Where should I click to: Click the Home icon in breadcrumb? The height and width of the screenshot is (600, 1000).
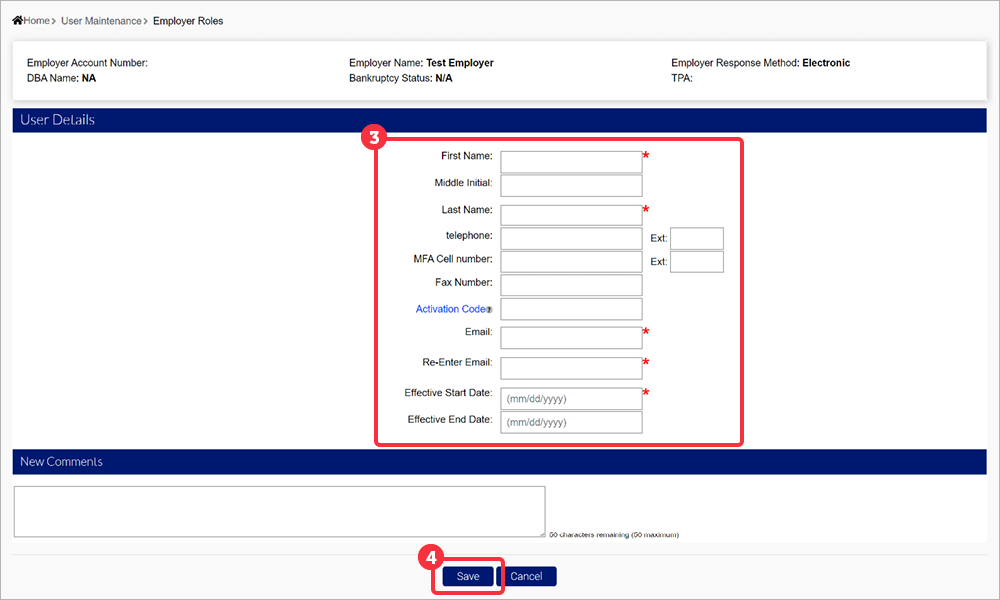17,21
